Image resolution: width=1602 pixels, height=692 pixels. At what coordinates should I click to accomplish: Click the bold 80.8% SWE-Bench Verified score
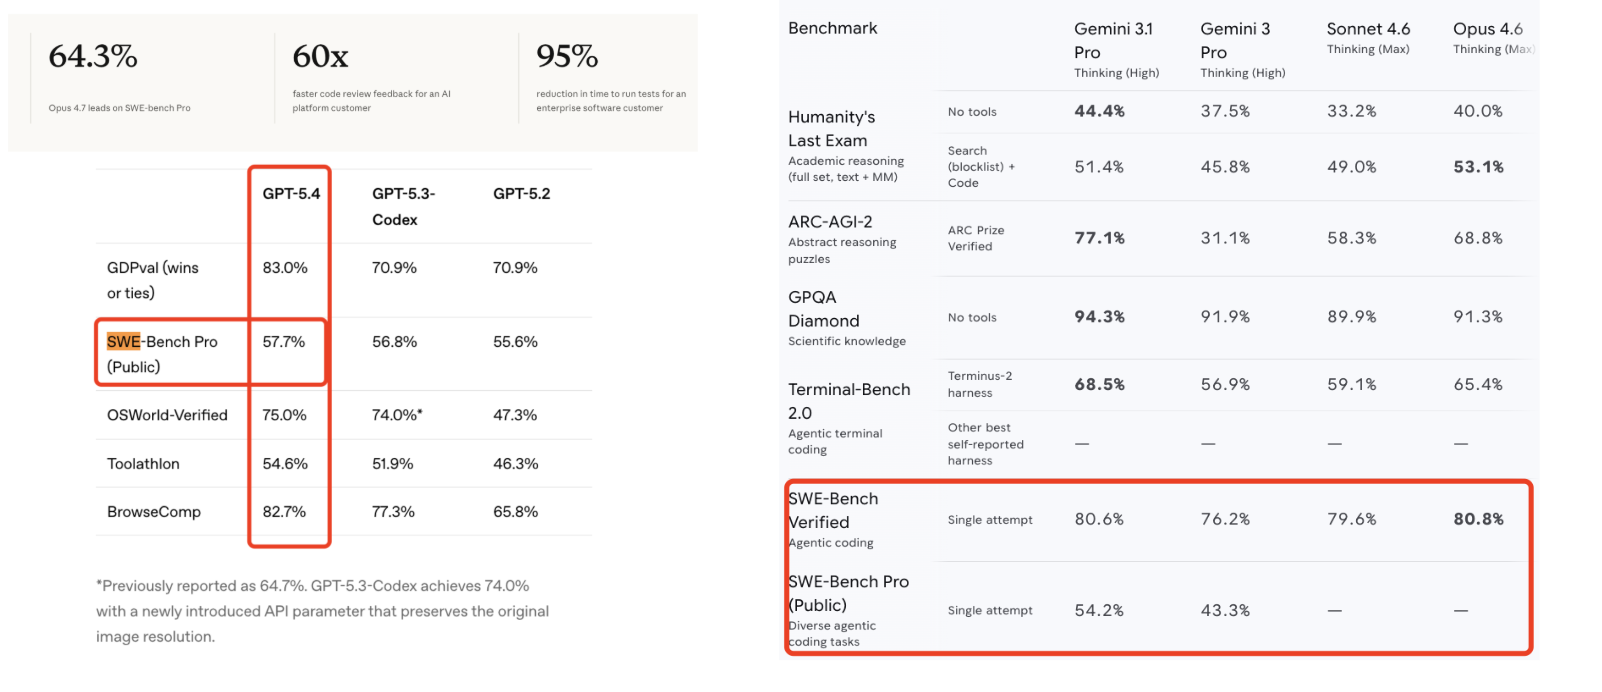(x=1478, y=519)
